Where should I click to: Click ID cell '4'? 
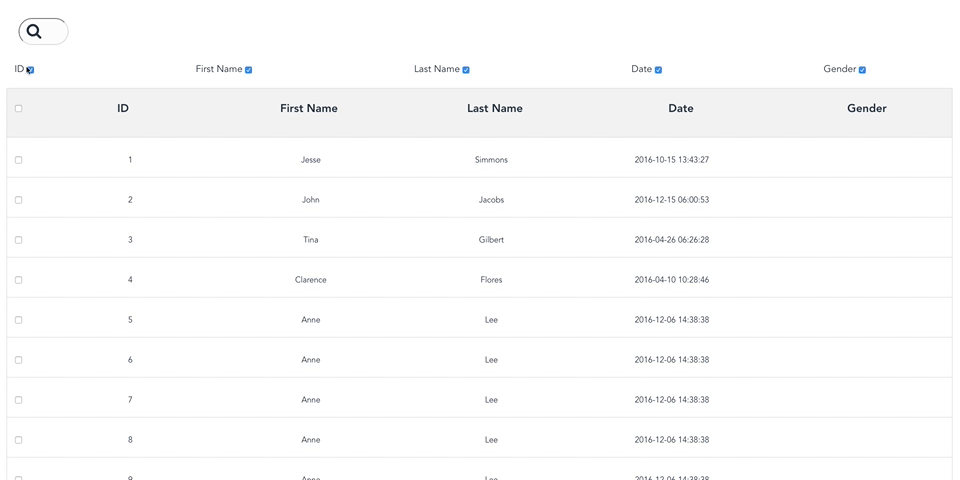(x=130, y=280)
